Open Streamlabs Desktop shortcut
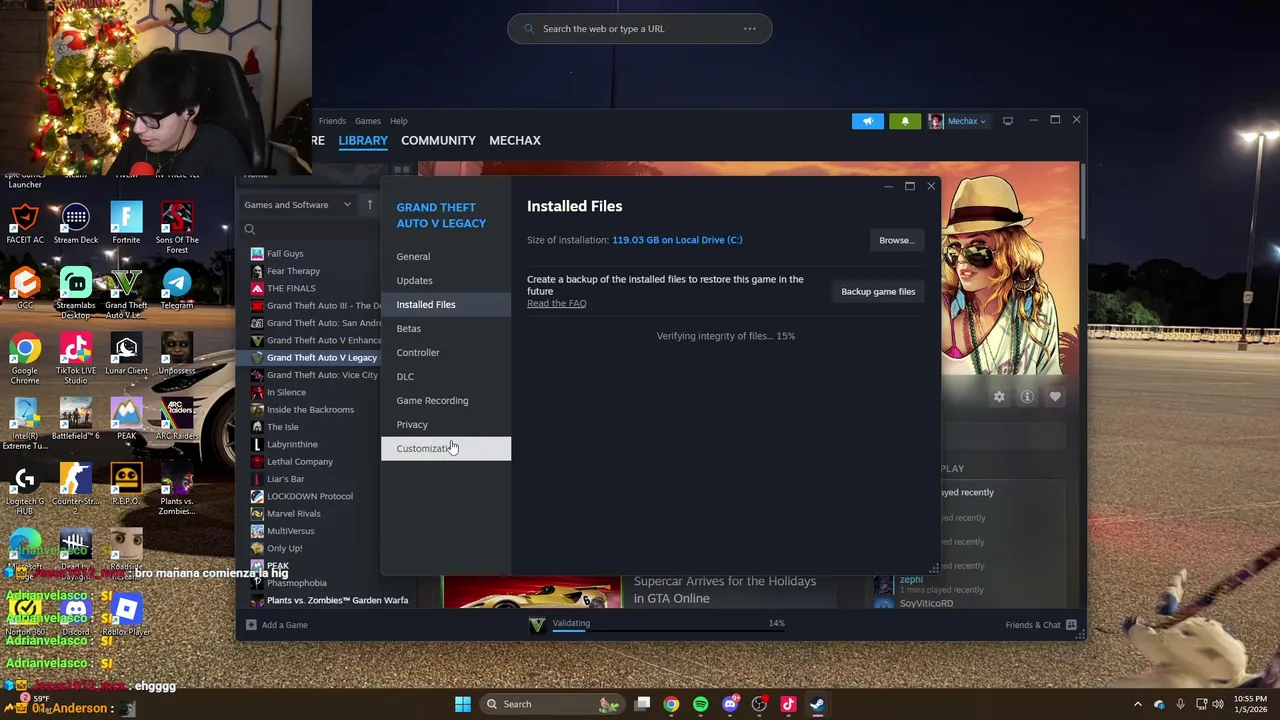The width and height of the screenshot is (1280, 720). pos(76,294)
